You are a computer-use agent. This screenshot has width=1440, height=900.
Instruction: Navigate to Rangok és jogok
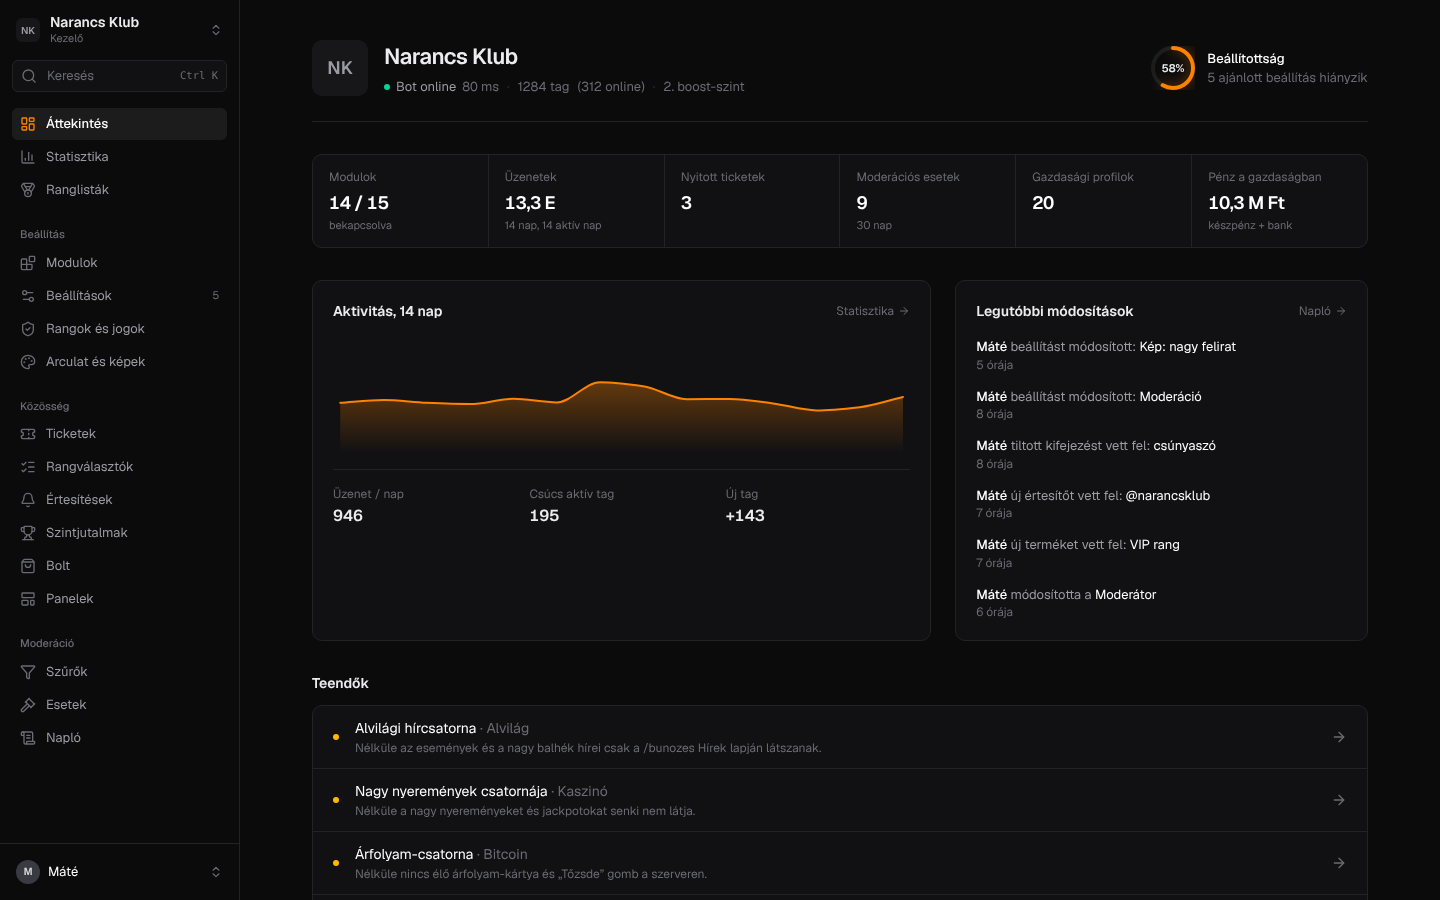point(120,329)
